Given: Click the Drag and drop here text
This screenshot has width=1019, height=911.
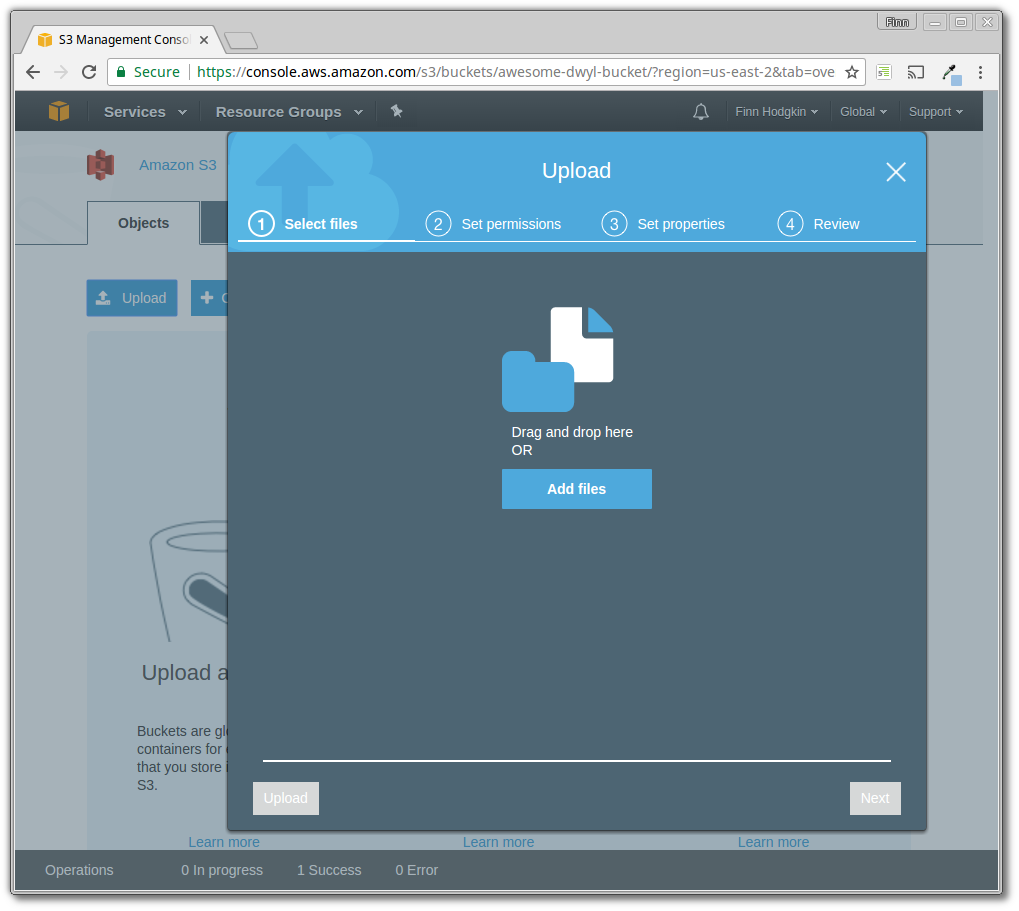Looking at the screenshot, I should point(572,432).
